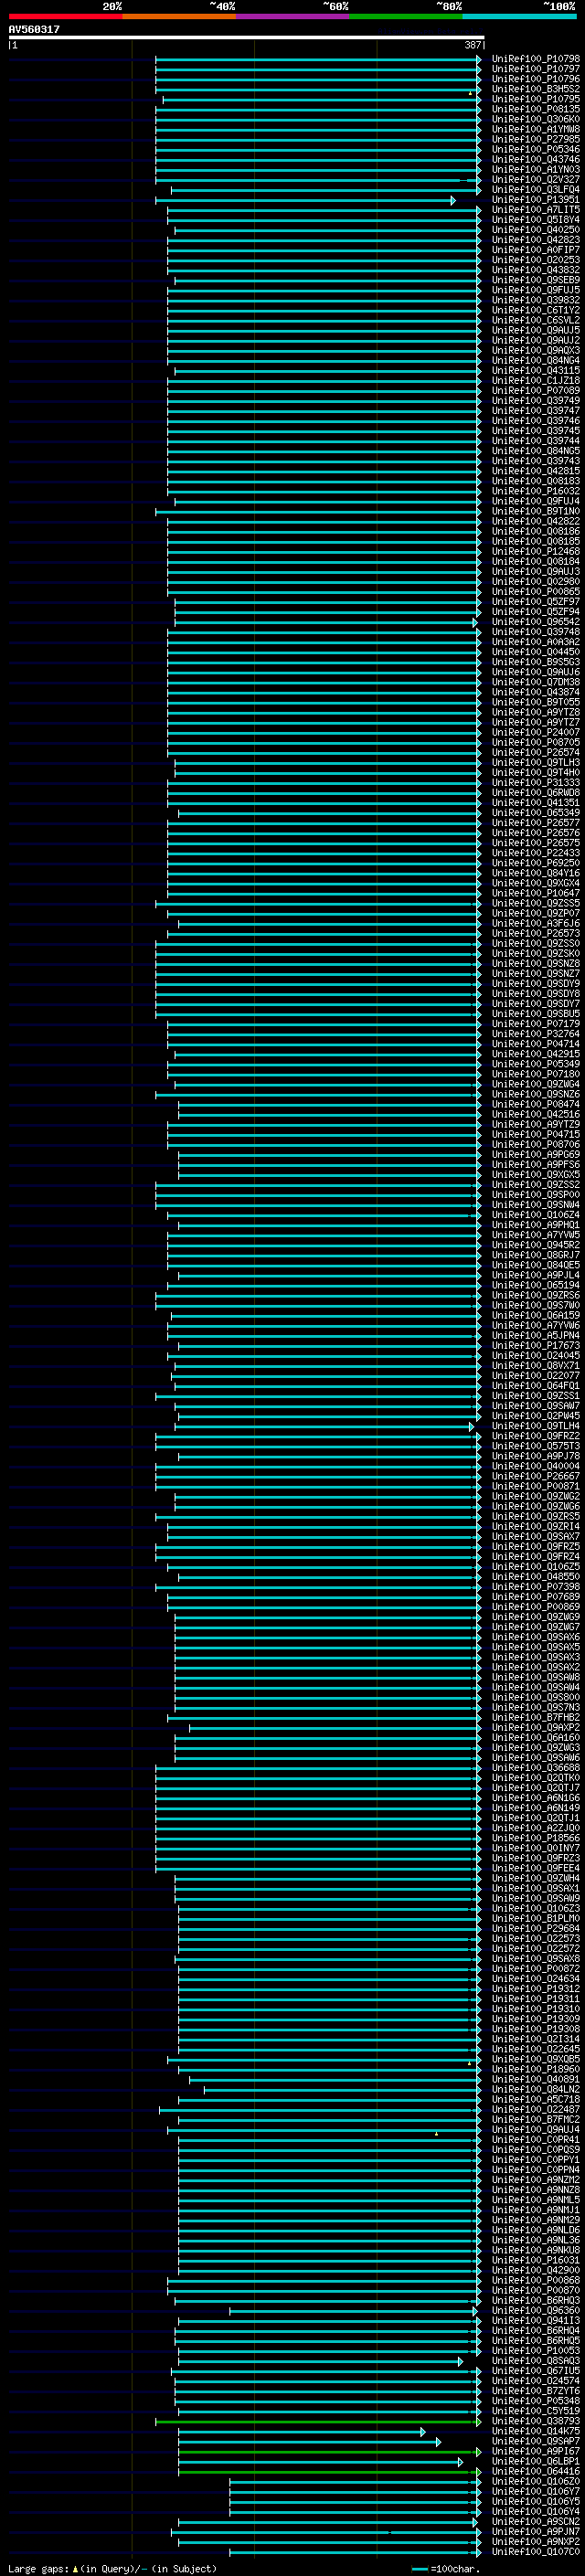Select hit UniRef100_P10647
This screenshot has width=585, height=2576.
tap(536, 893)
